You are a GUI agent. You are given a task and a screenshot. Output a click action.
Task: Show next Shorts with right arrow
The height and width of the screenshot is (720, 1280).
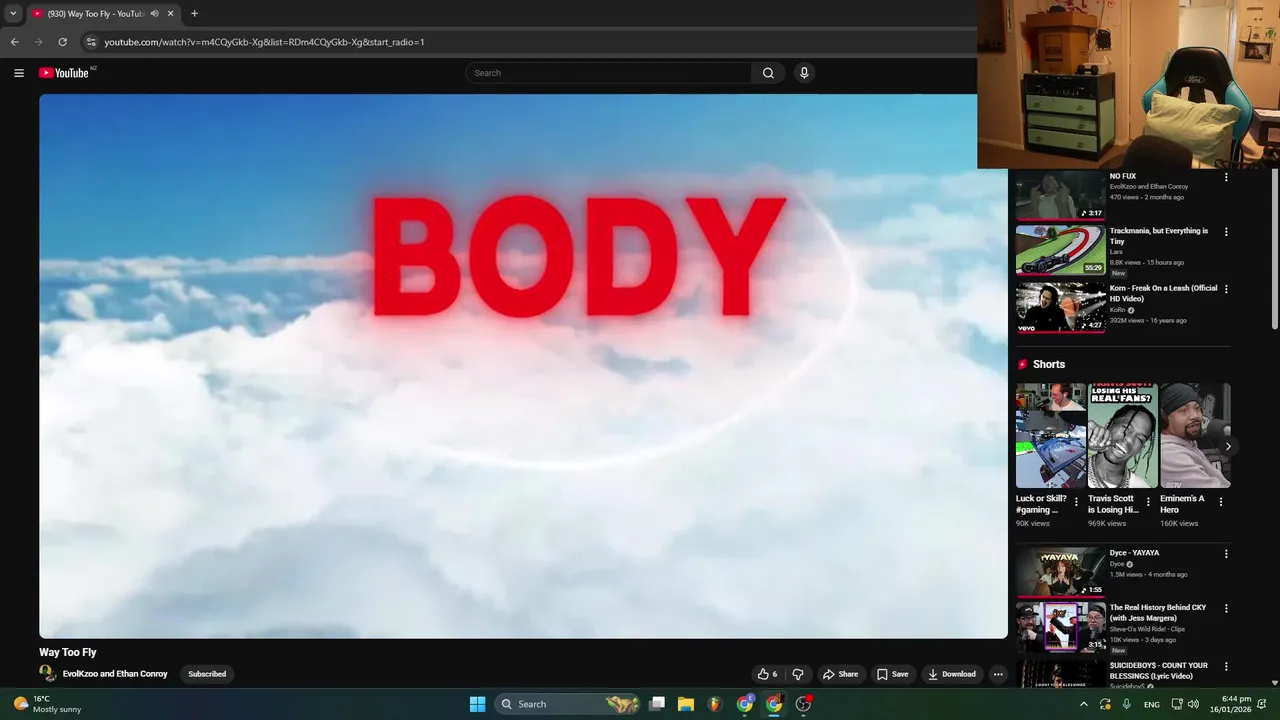click(x=1227, y=447)
